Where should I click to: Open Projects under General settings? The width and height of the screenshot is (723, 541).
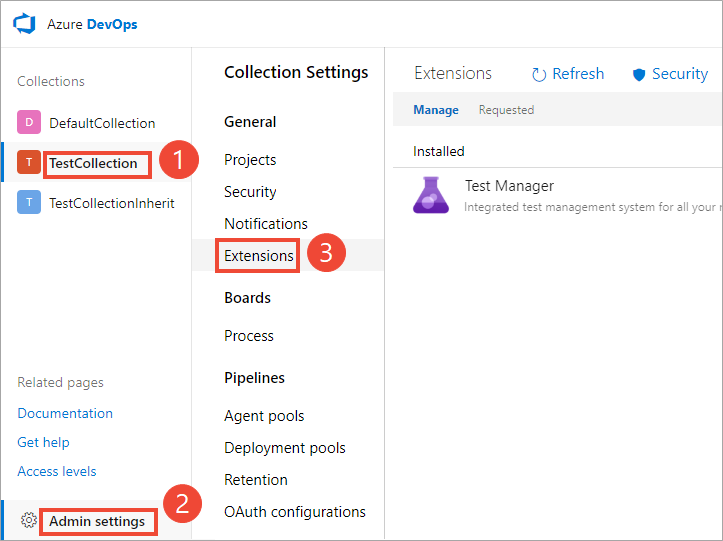[250, 160]
